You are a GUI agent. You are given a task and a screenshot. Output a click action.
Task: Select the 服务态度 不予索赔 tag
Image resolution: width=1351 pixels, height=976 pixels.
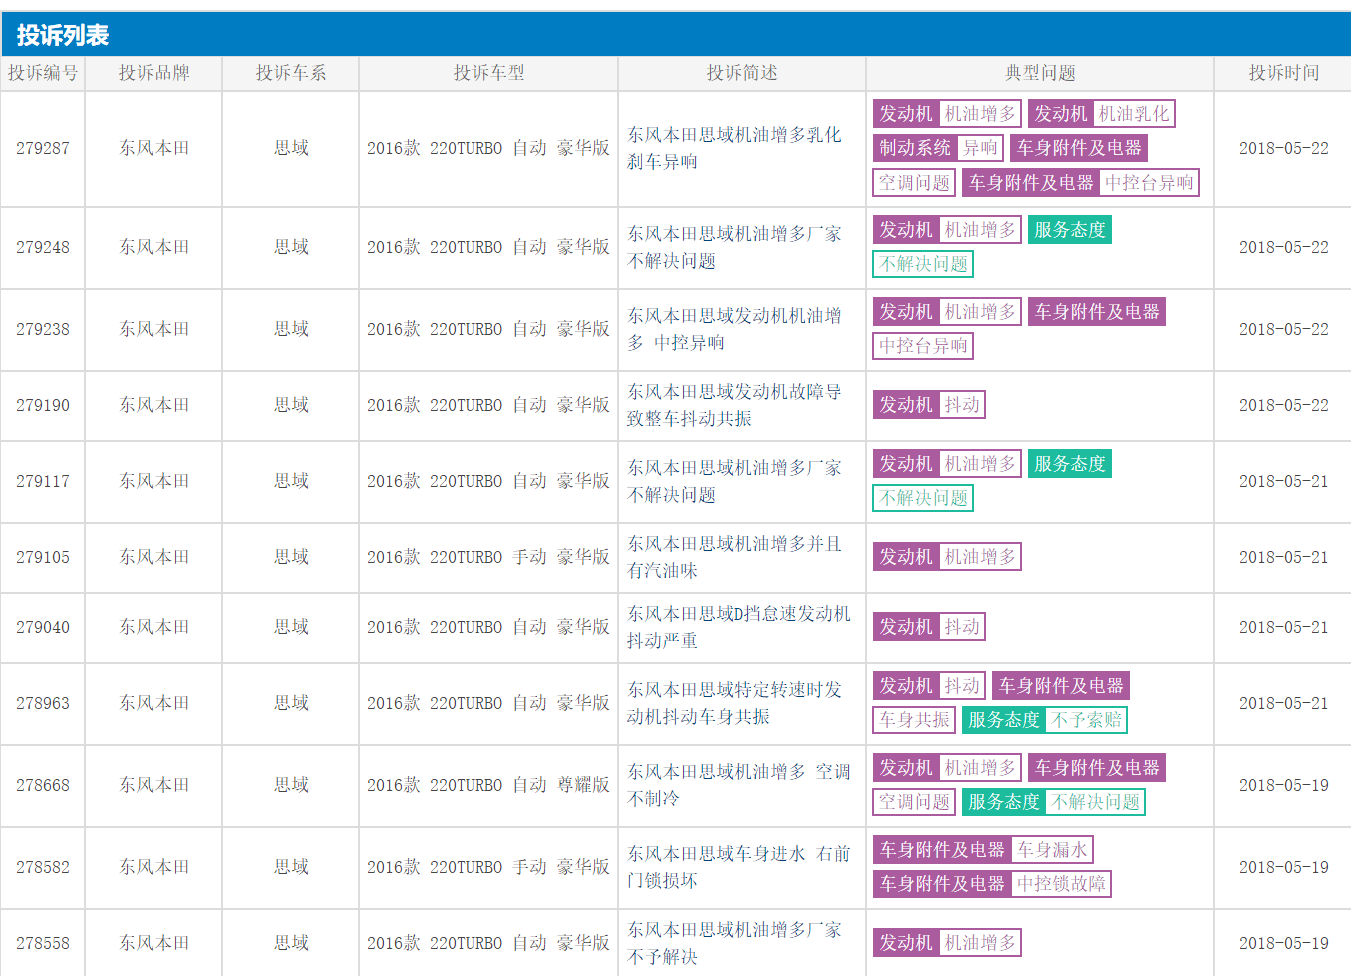pyautogui.click(x=1045, y=720)
